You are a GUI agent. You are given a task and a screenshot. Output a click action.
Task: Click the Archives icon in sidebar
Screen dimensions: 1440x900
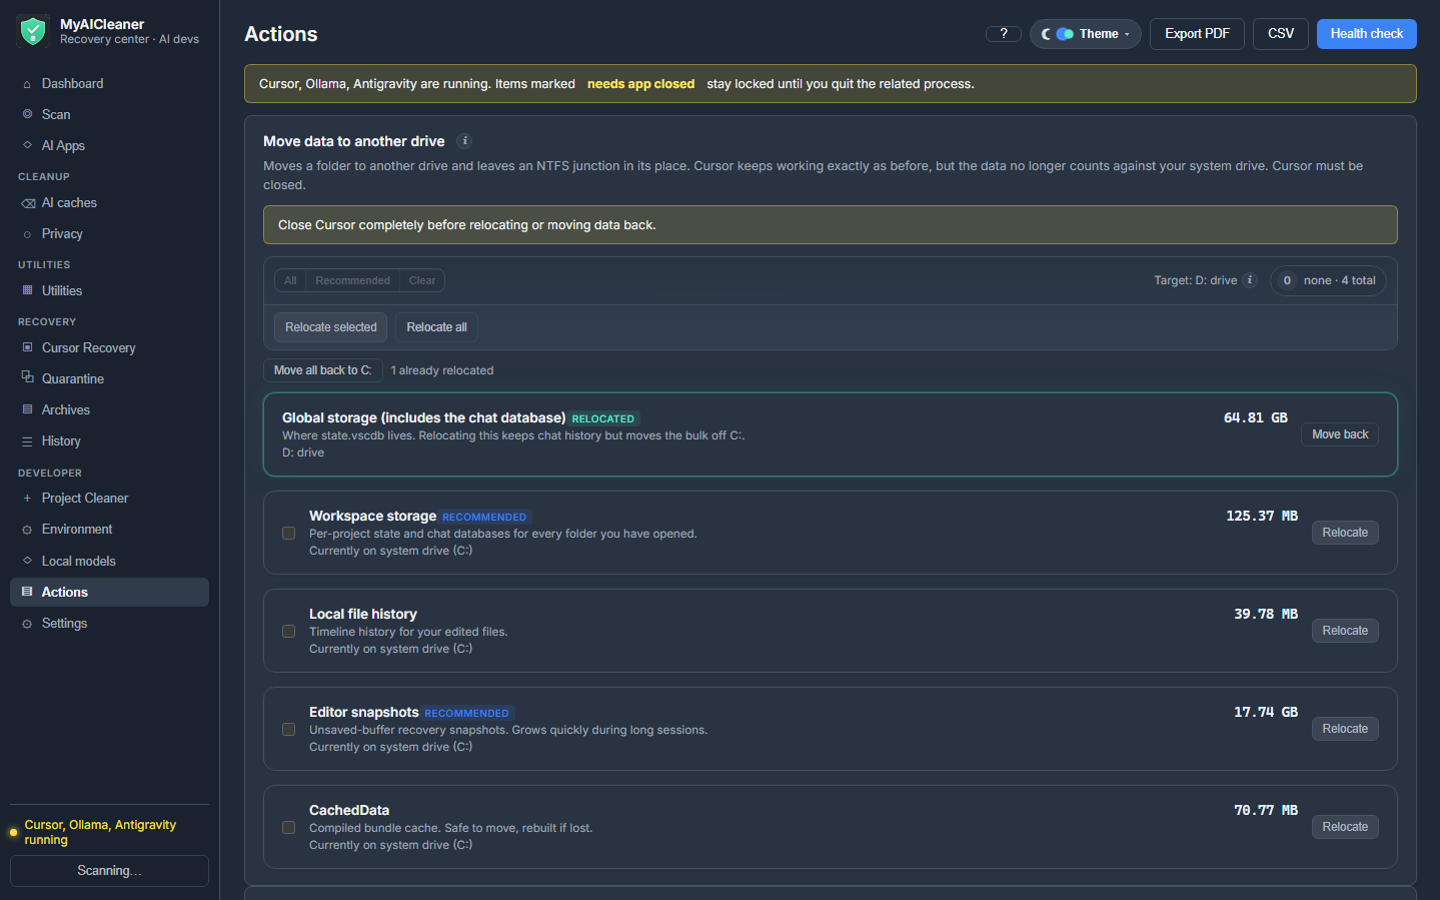27,409
